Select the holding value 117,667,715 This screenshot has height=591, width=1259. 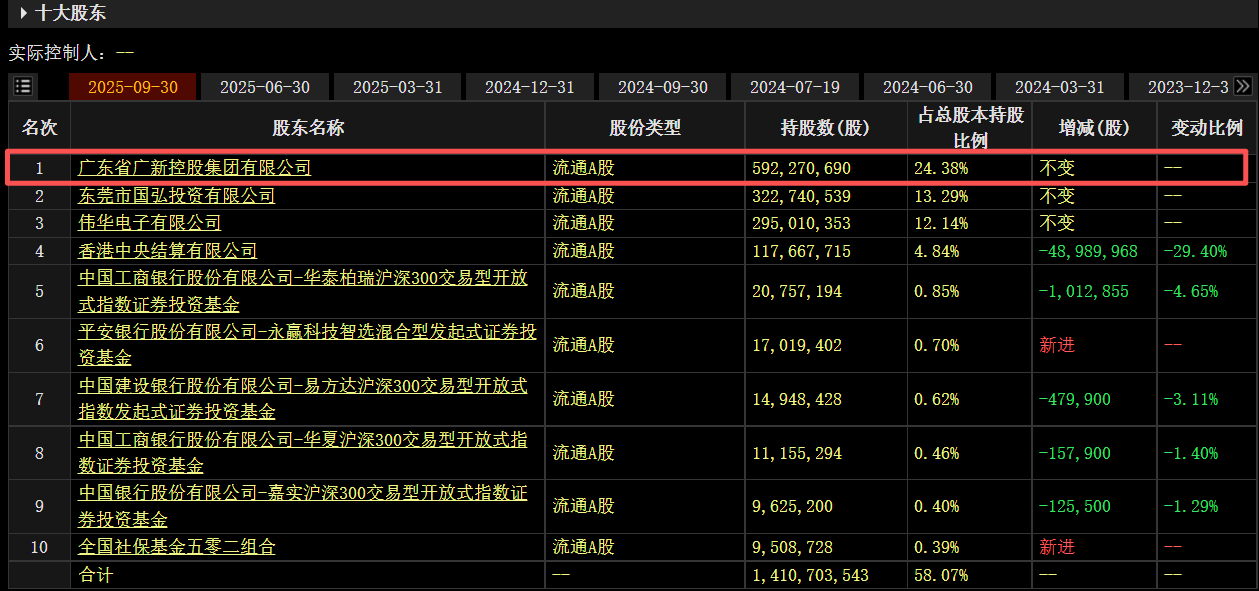click(x=802, y=251)
